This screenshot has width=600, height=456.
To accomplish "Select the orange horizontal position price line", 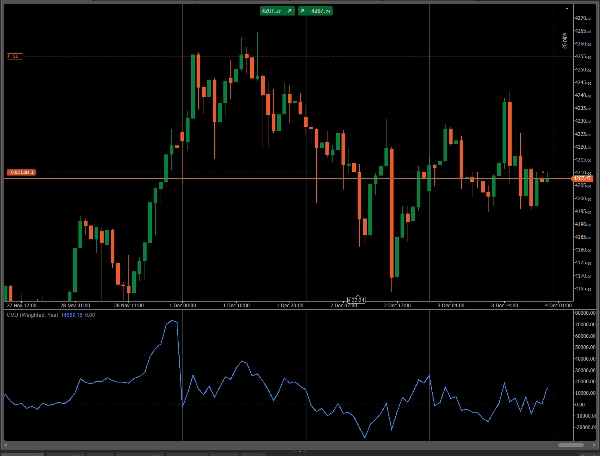I will point(300,179).
